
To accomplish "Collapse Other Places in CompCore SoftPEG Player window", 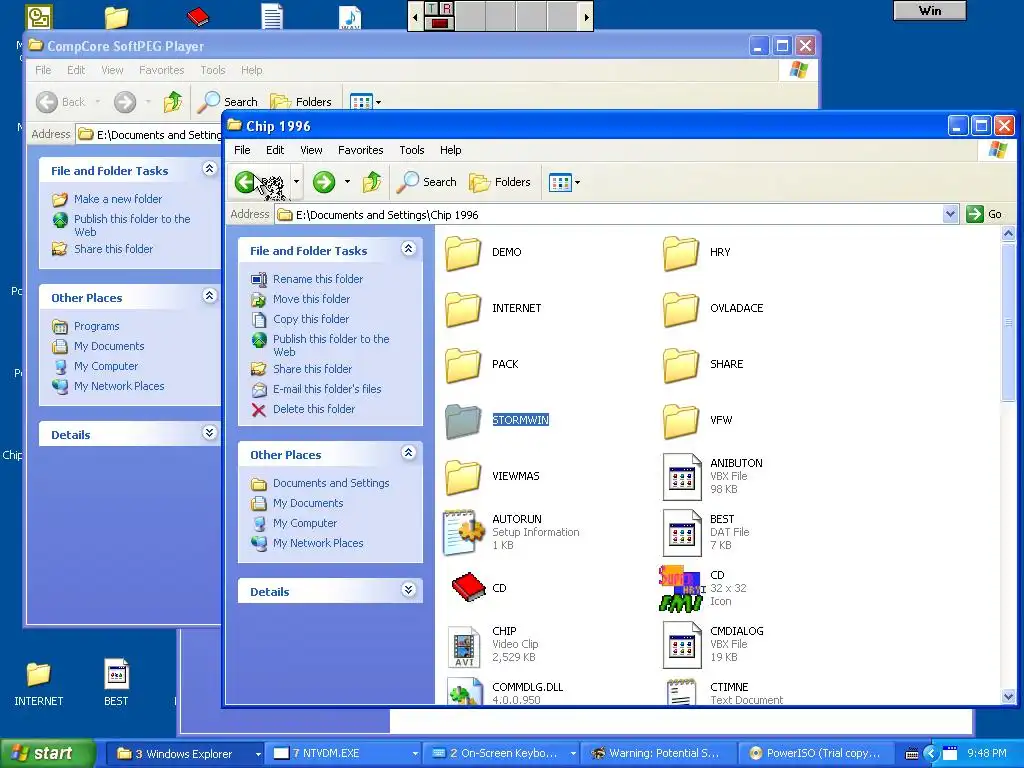I will (210, 296).
